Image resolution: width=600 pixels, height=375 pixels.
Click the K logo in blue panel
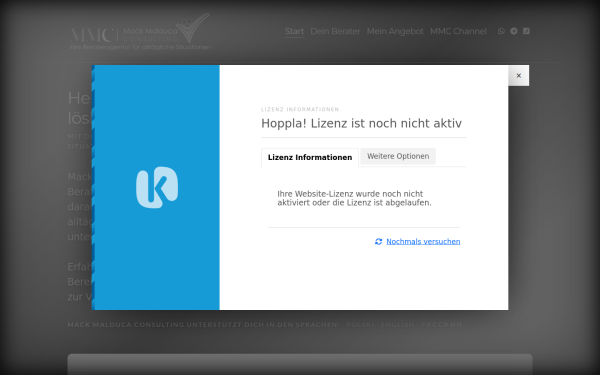click(x=157, y=187)
